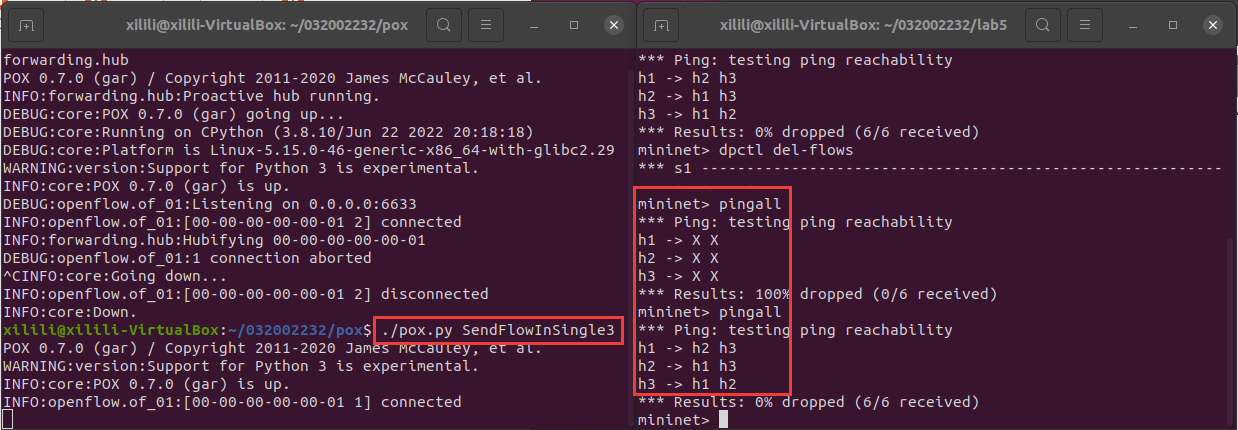Open new tab in left pox terminal
Screen dimensions: 1238x430
[25, 23]
